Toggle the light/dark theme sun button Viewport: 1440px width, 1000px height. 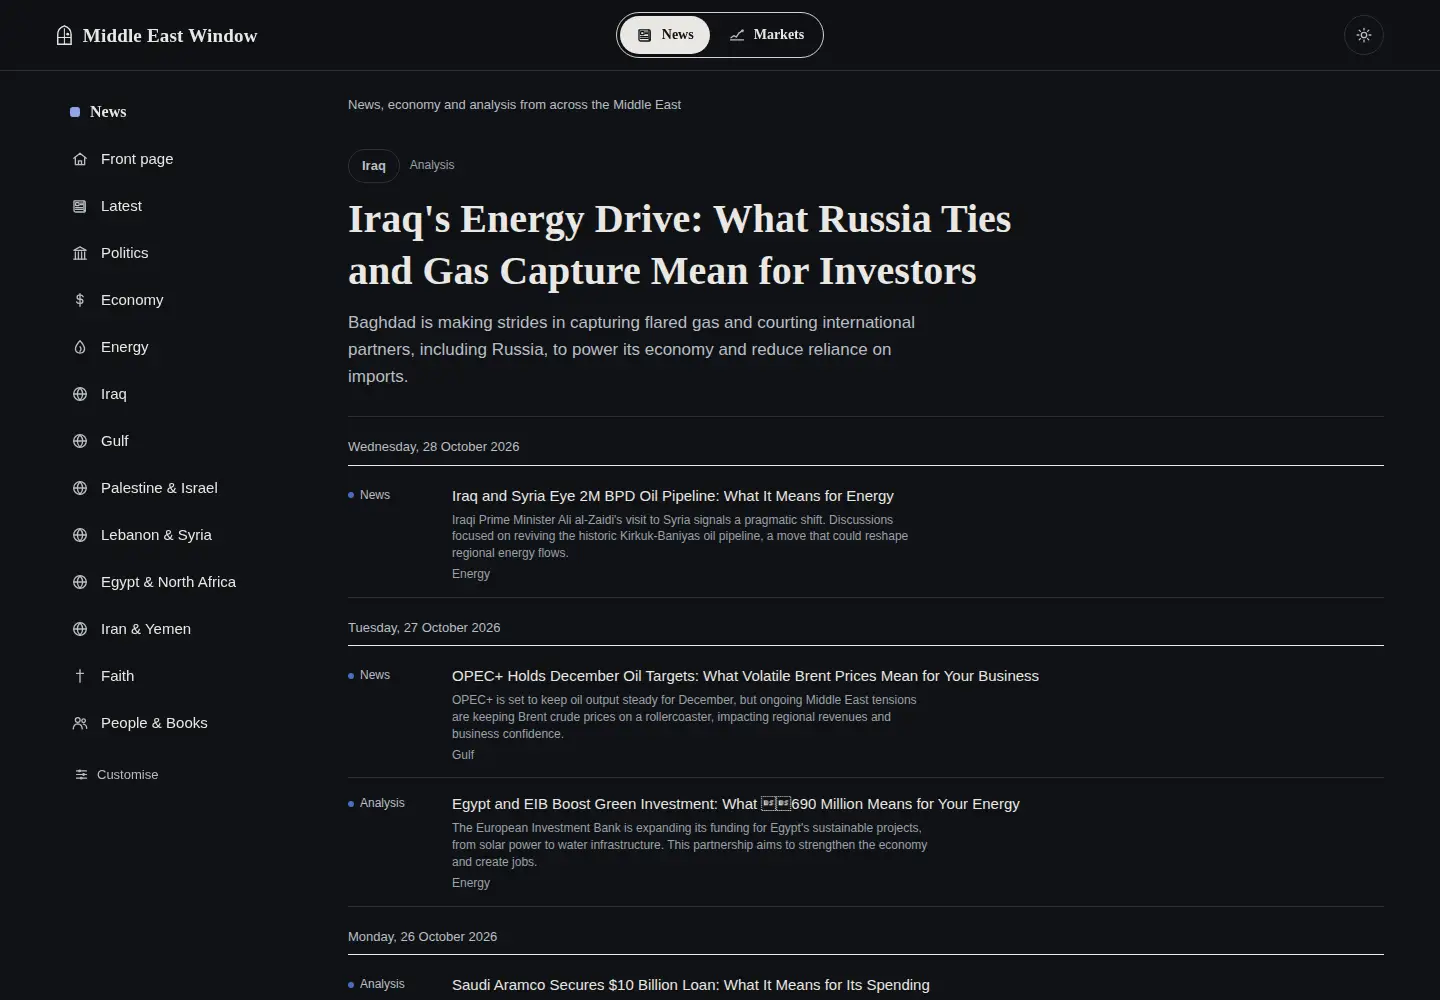click(x=1364, y=35)
